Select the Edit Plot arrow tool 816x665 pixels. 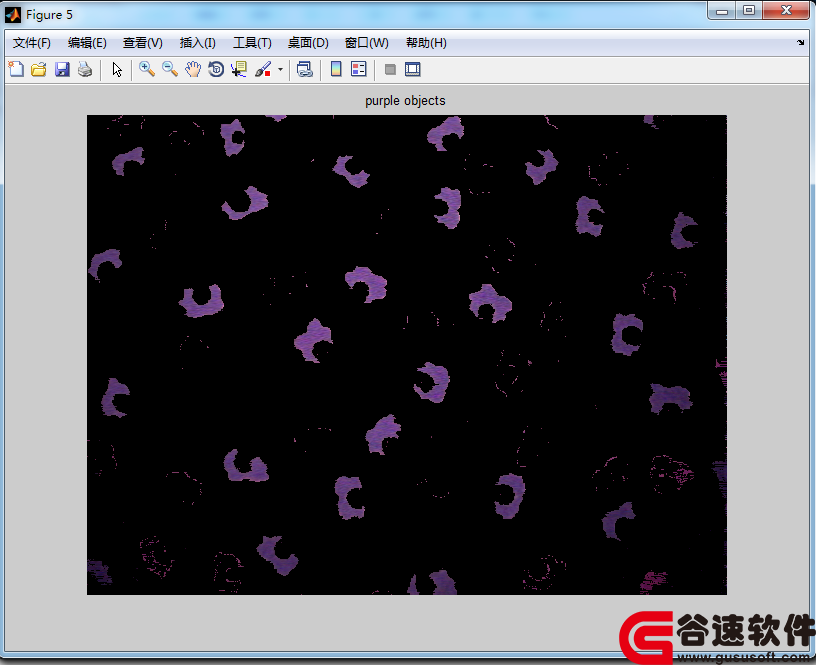[117, 69]
